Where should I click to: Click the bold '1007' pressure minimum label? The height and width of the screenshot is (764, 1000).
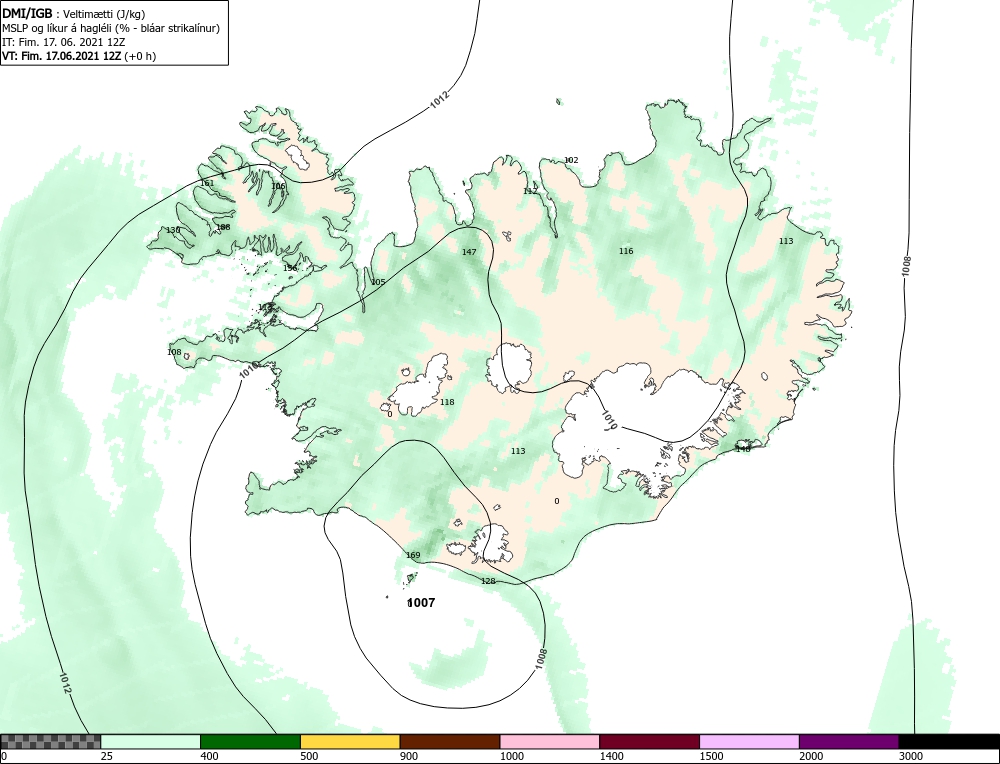(x=421, y=603)
